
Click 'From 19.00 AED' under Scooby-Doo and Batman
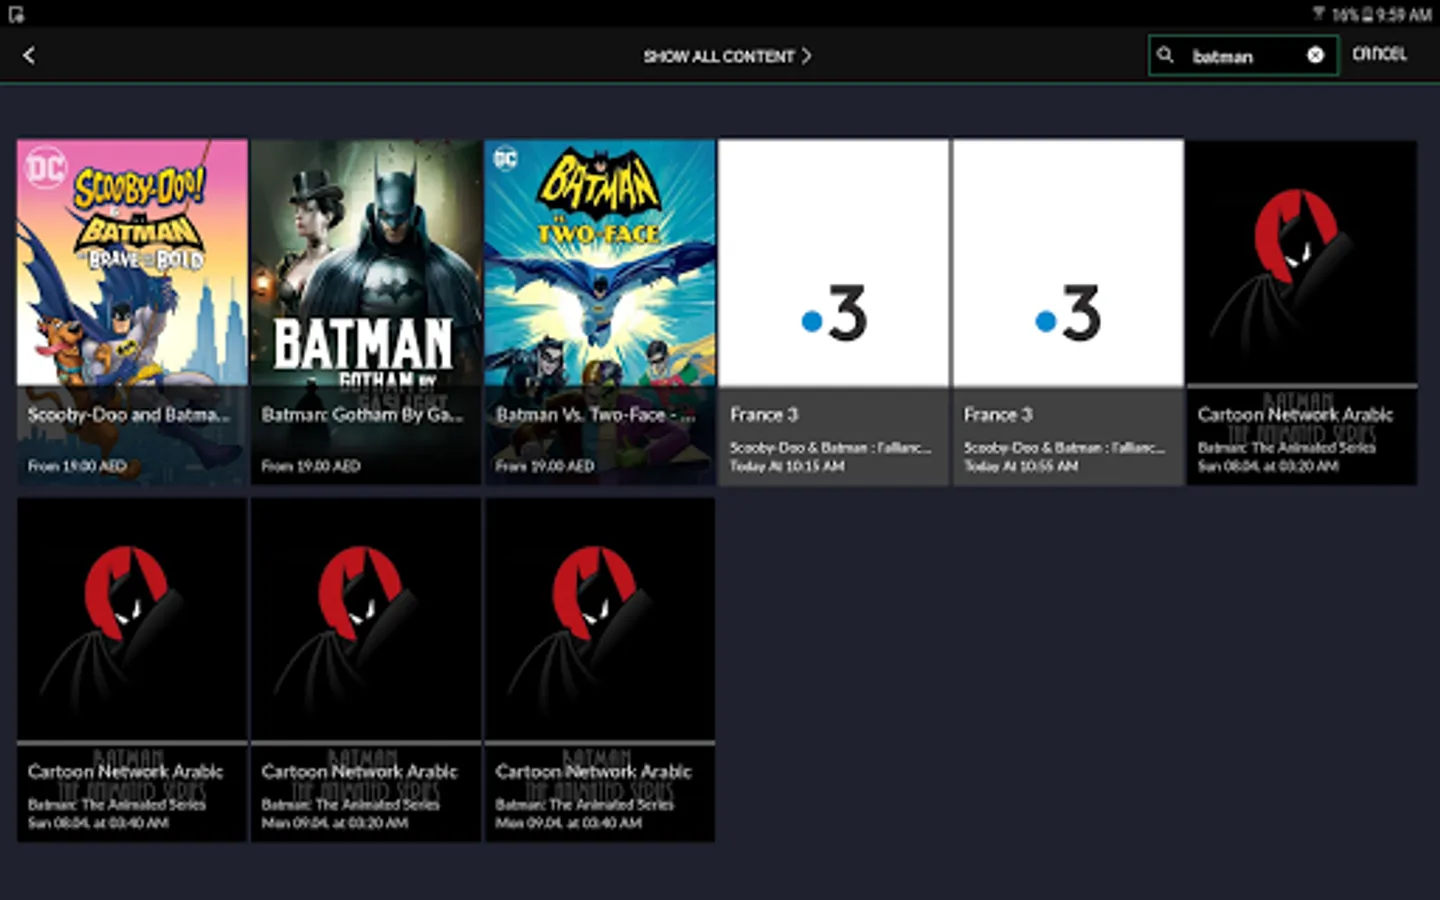[x=77, y=466]
